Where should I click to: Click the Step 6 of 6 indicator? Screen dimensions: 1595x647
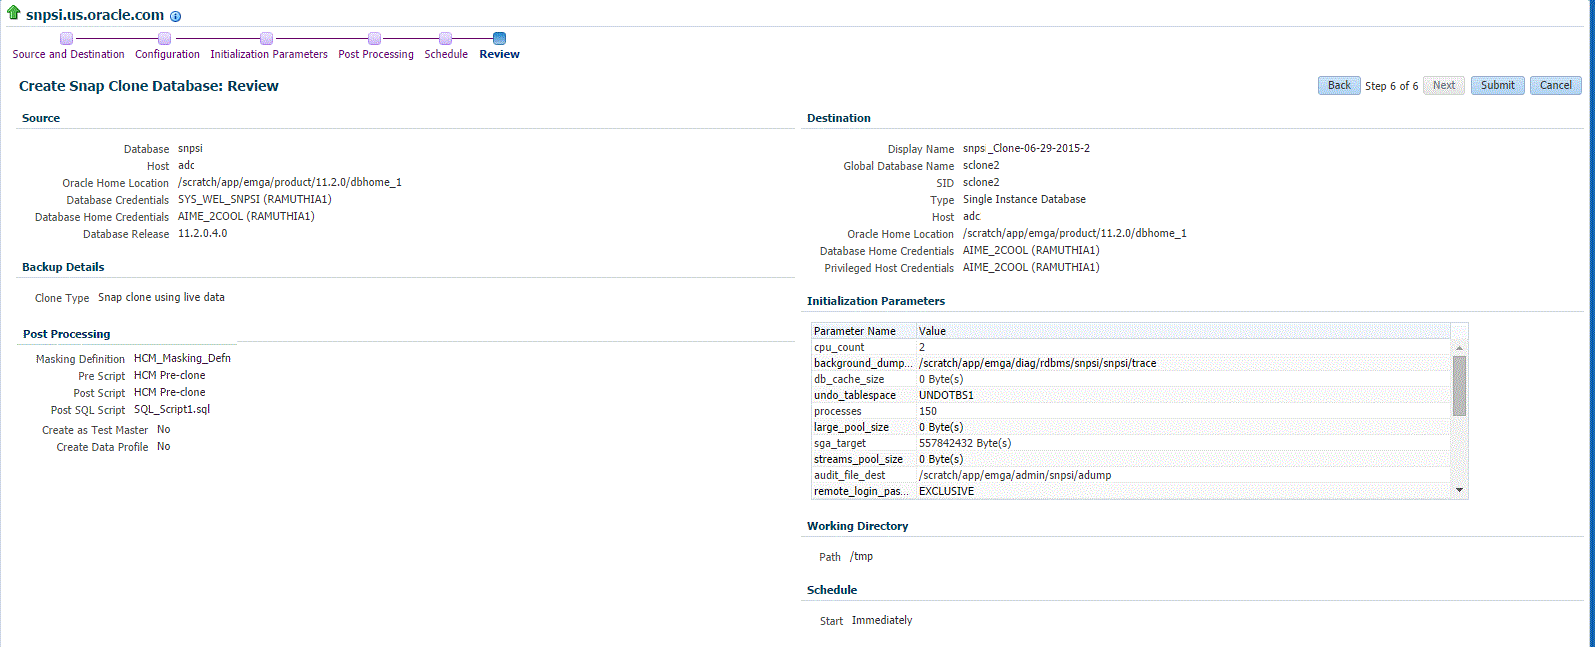(1391, 86)
